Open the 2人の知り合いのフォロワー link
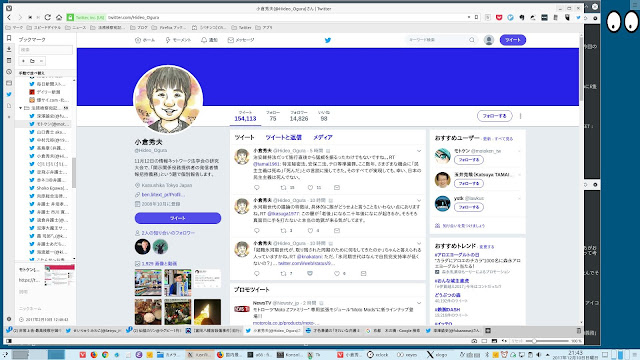The width and height of the screenshot is (640, 360). [168, 233]
